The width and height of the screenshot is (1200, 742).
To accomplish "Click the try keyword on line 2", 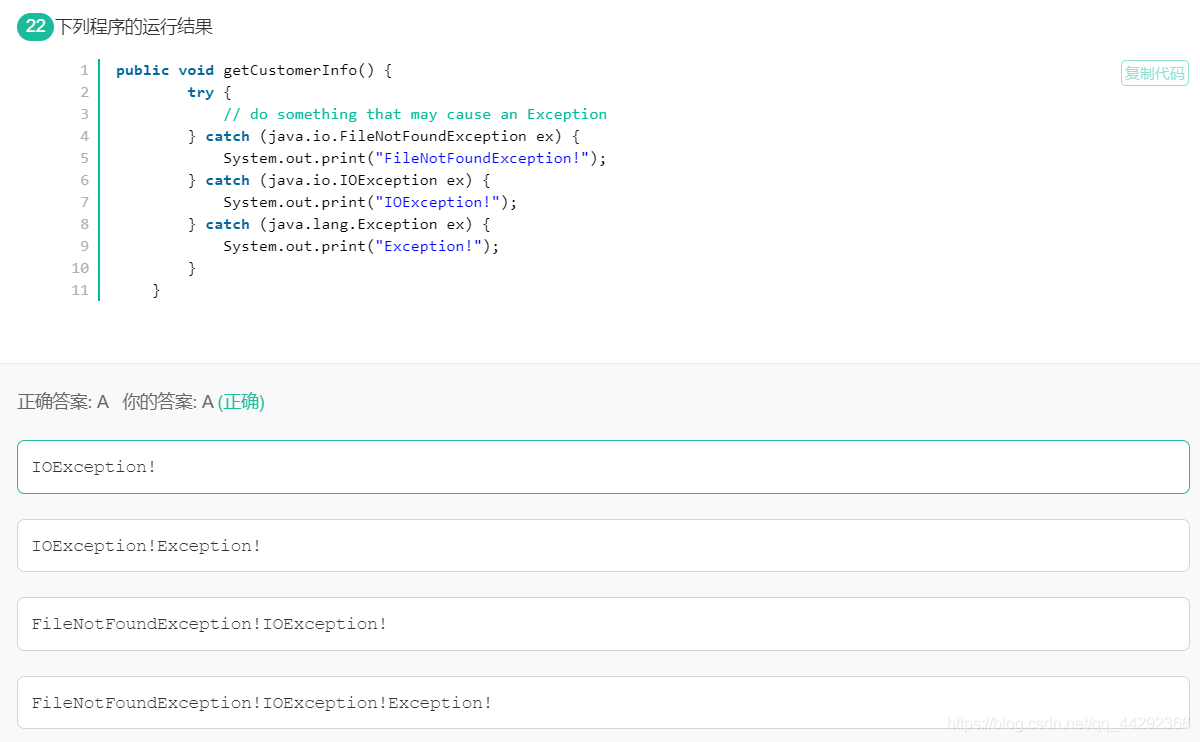I will (200, 92).
